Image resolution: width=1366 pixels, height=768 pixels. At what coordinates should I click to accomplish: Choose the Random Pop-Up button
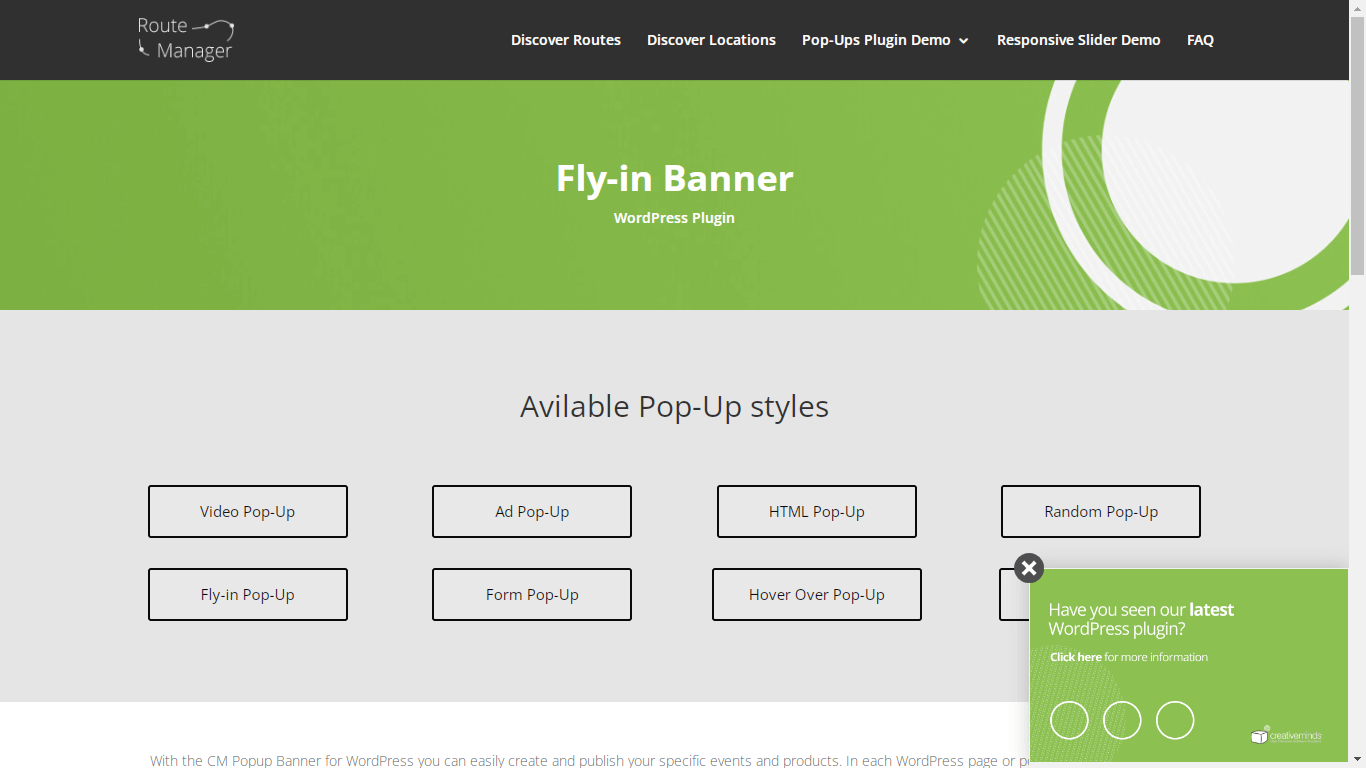[x=1101, y=512]
